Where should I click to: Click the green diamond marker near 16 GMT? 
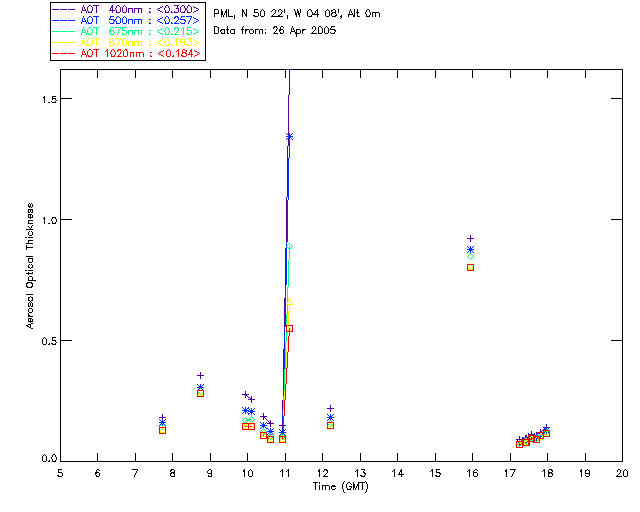[x=471, y=257]
